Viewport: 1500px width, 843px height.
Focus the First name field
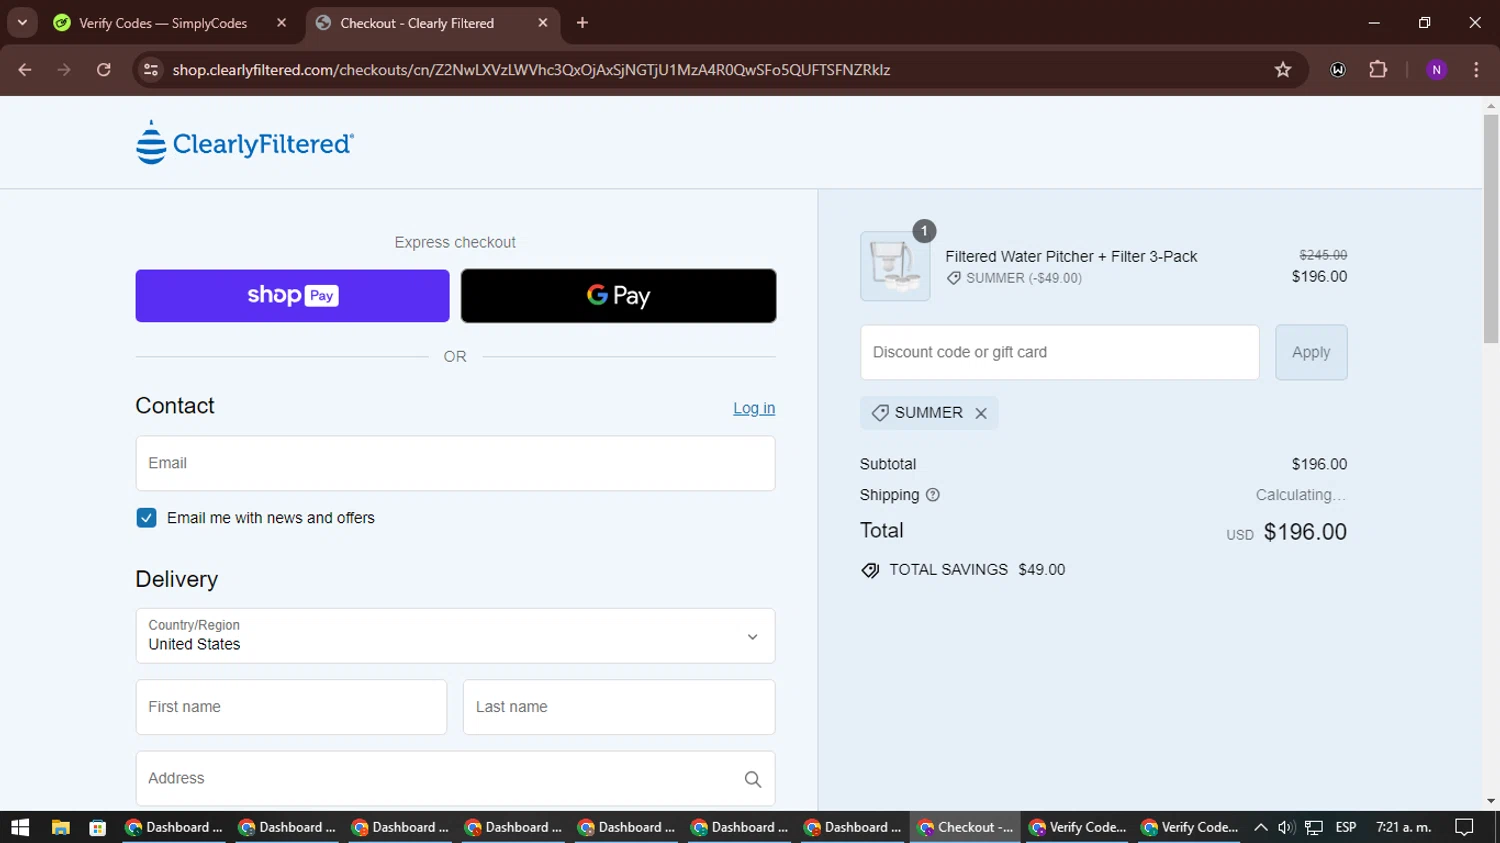(291, 707)
